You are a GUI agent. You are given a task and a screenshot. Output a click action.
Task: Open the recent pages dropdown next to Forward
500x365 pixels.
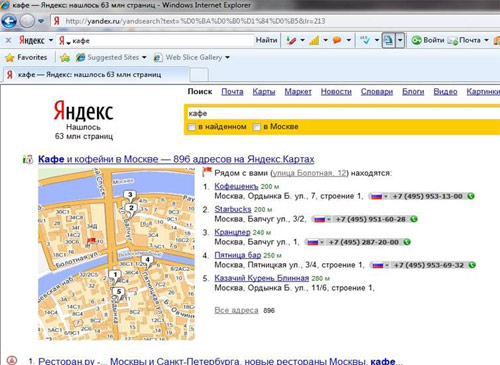(x=41, y=21)
